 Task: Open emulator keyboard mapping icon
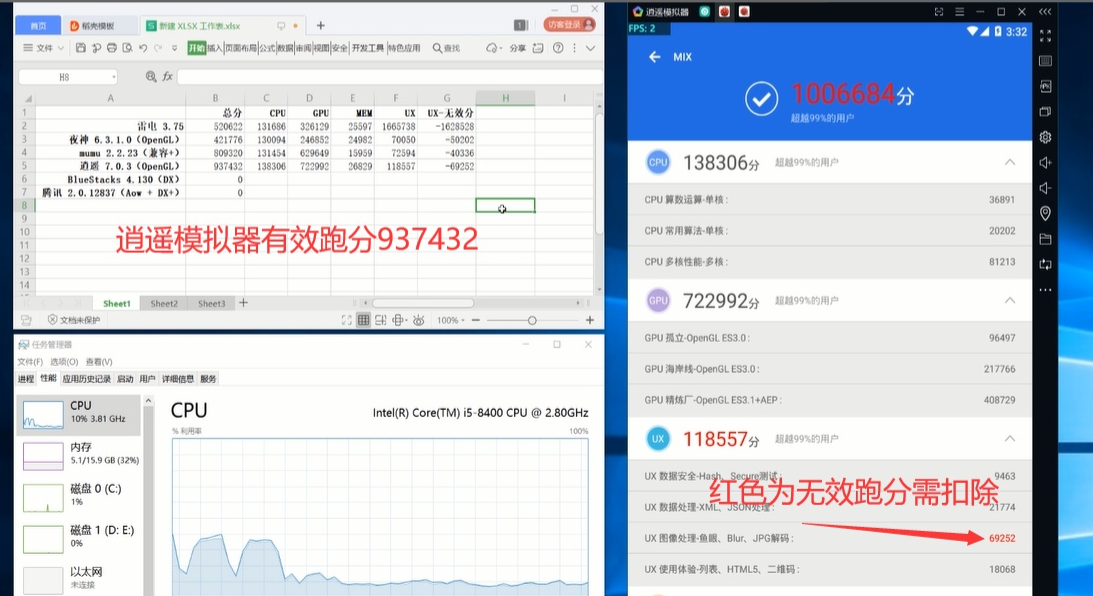click(x=1045, y=61)
